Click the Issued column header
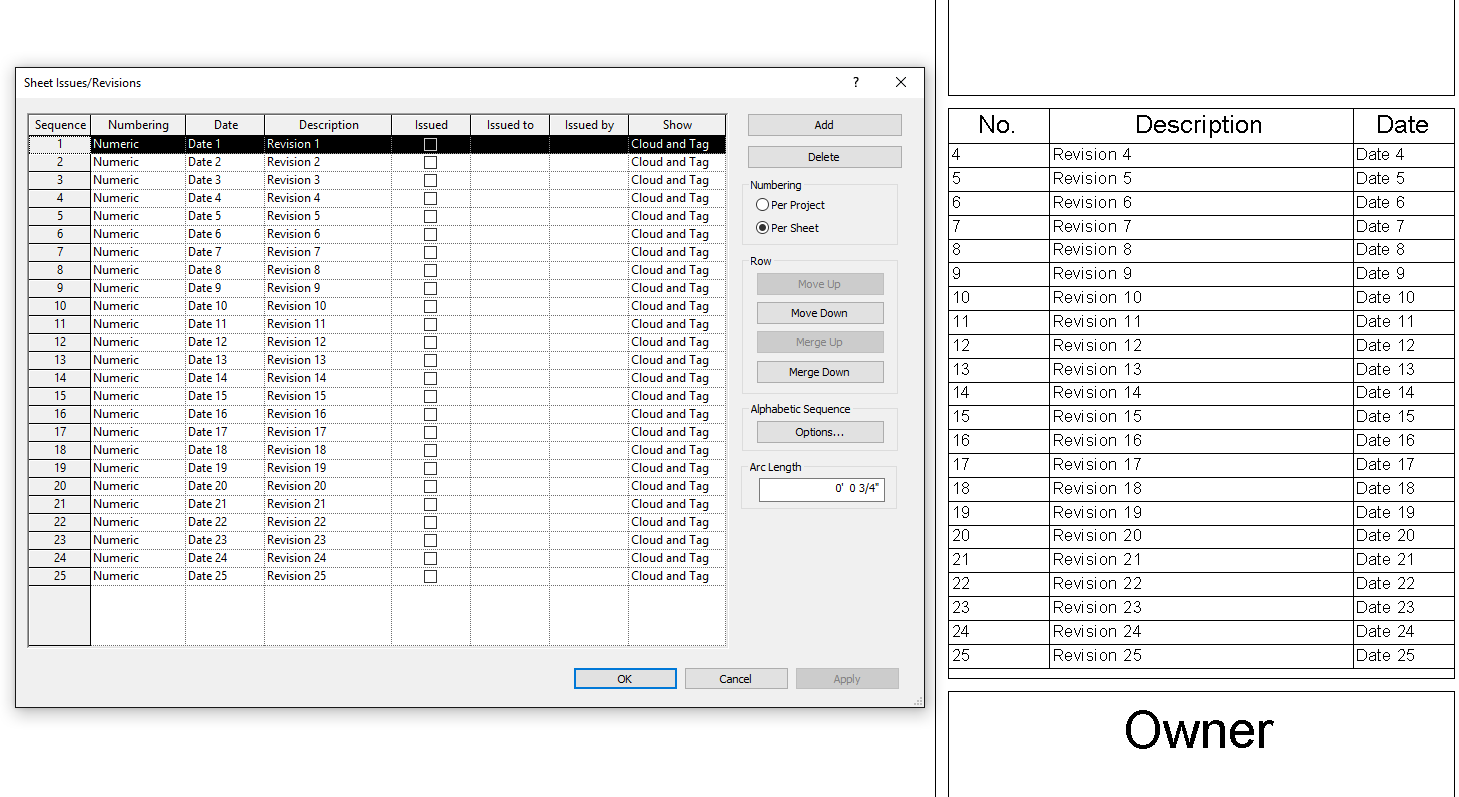Viewport: 1459px width, 797px height. [x=431, y=125]
